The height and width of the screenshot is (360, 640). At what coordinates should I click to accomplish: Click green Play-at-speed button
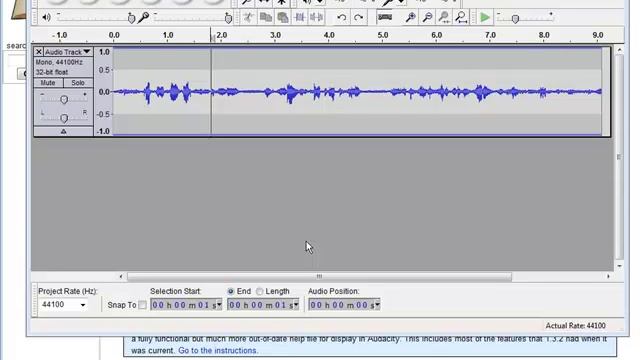point(485,18)
